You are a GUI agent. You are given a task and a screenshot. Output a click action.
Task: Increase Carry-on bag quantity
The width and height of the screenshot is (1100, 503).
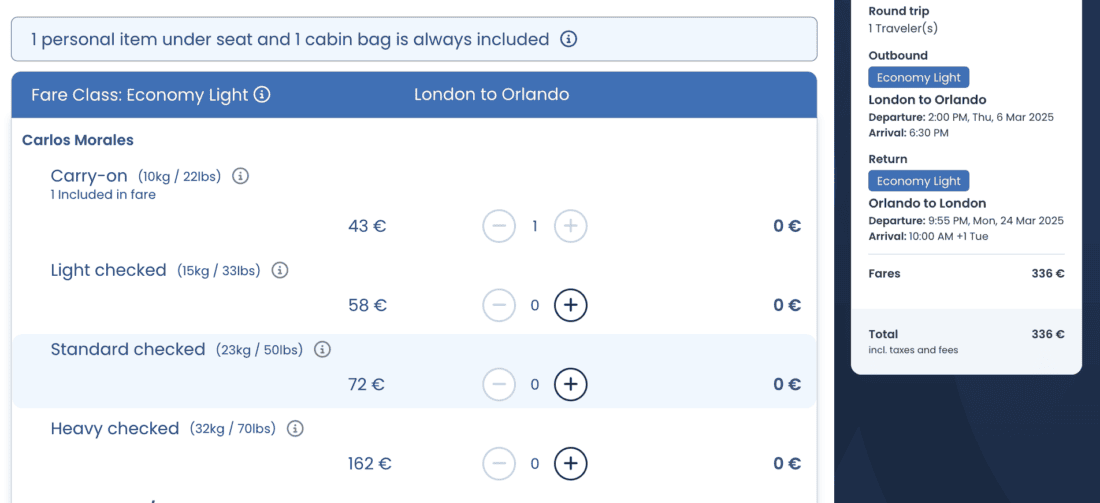(570, 226)
